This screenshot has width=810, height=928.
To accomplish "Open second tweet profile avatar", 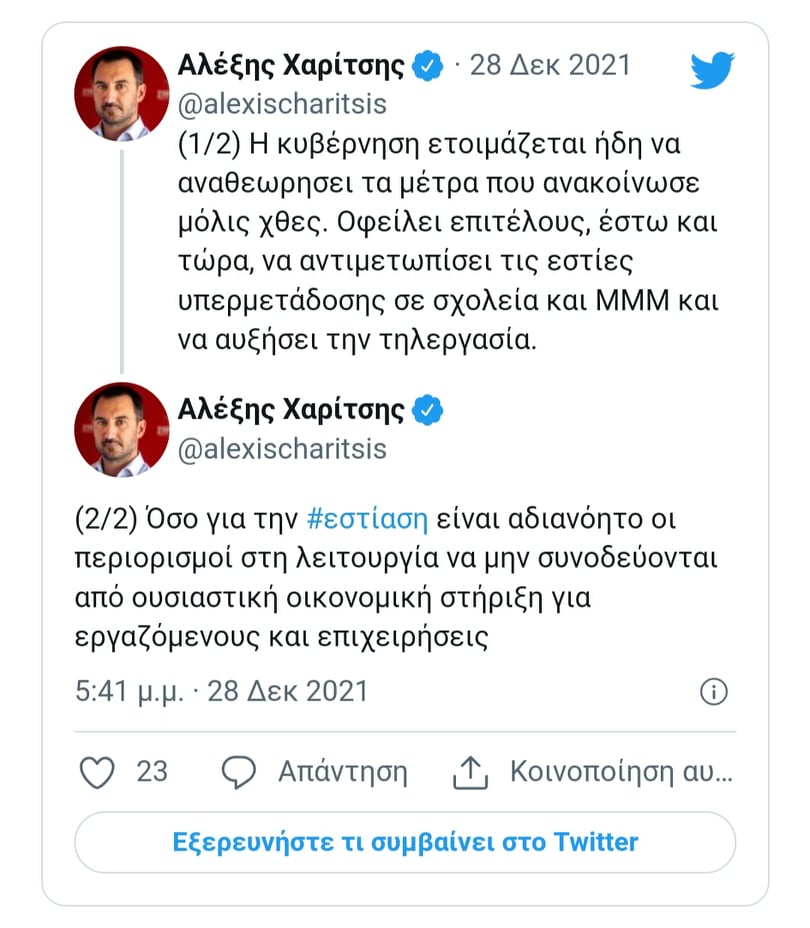I will (122, 429).
